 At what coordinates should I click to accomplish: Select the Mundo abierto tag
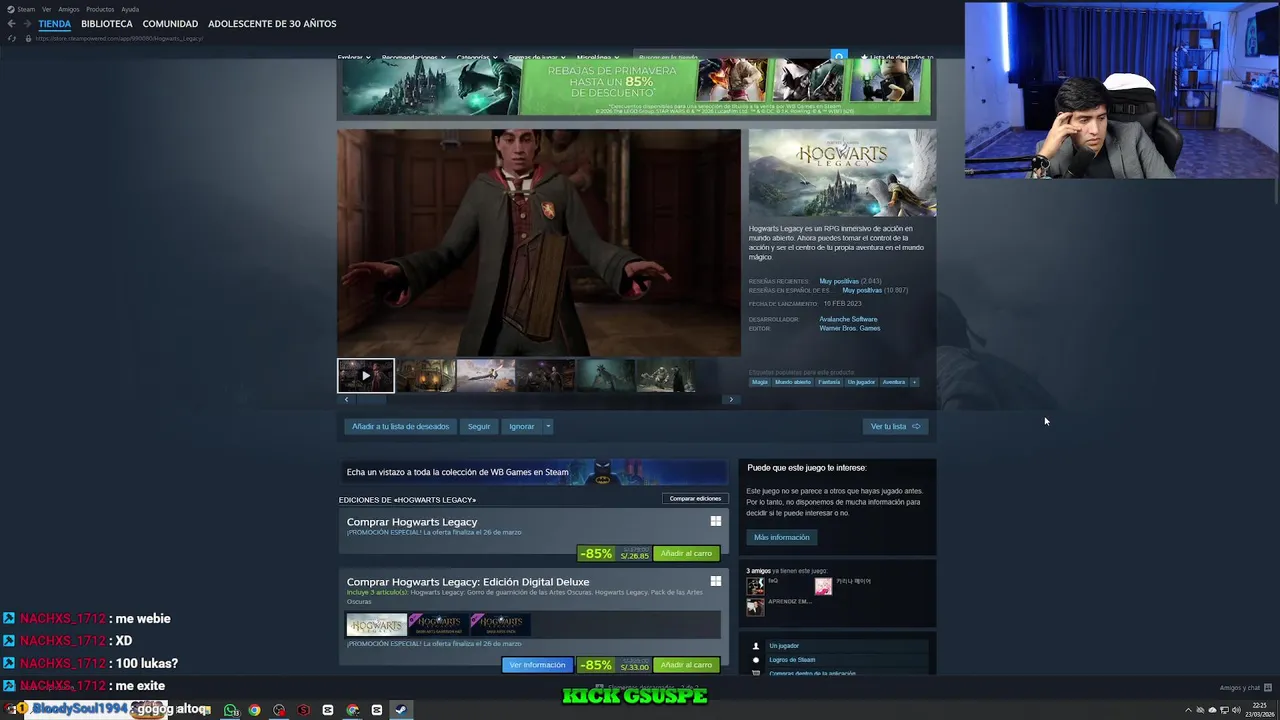[793, 382]
